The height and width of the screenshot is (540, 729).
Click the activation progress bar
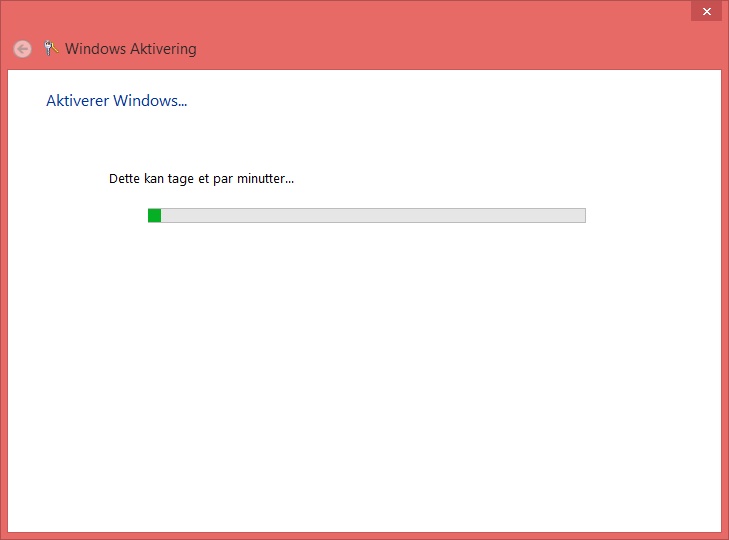(366, 215)
